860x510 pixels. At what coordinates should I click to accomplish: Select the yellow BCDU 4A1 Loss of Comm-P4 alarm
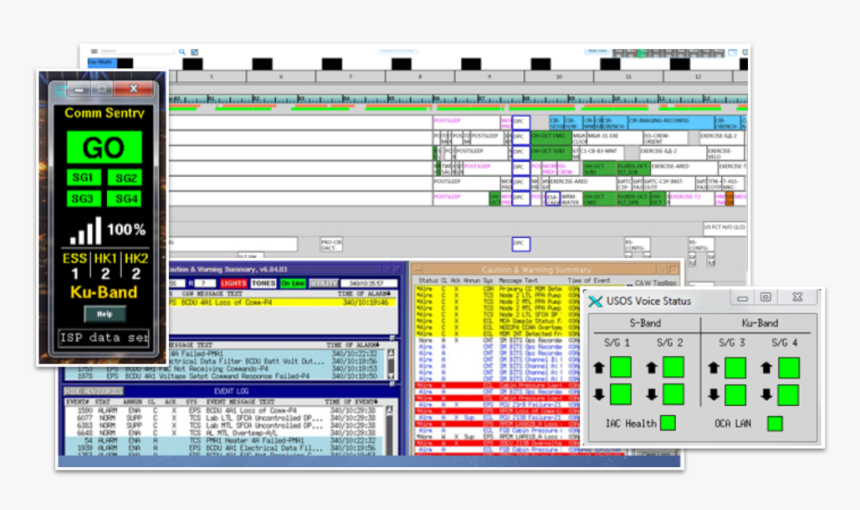(x=282, y=302)
